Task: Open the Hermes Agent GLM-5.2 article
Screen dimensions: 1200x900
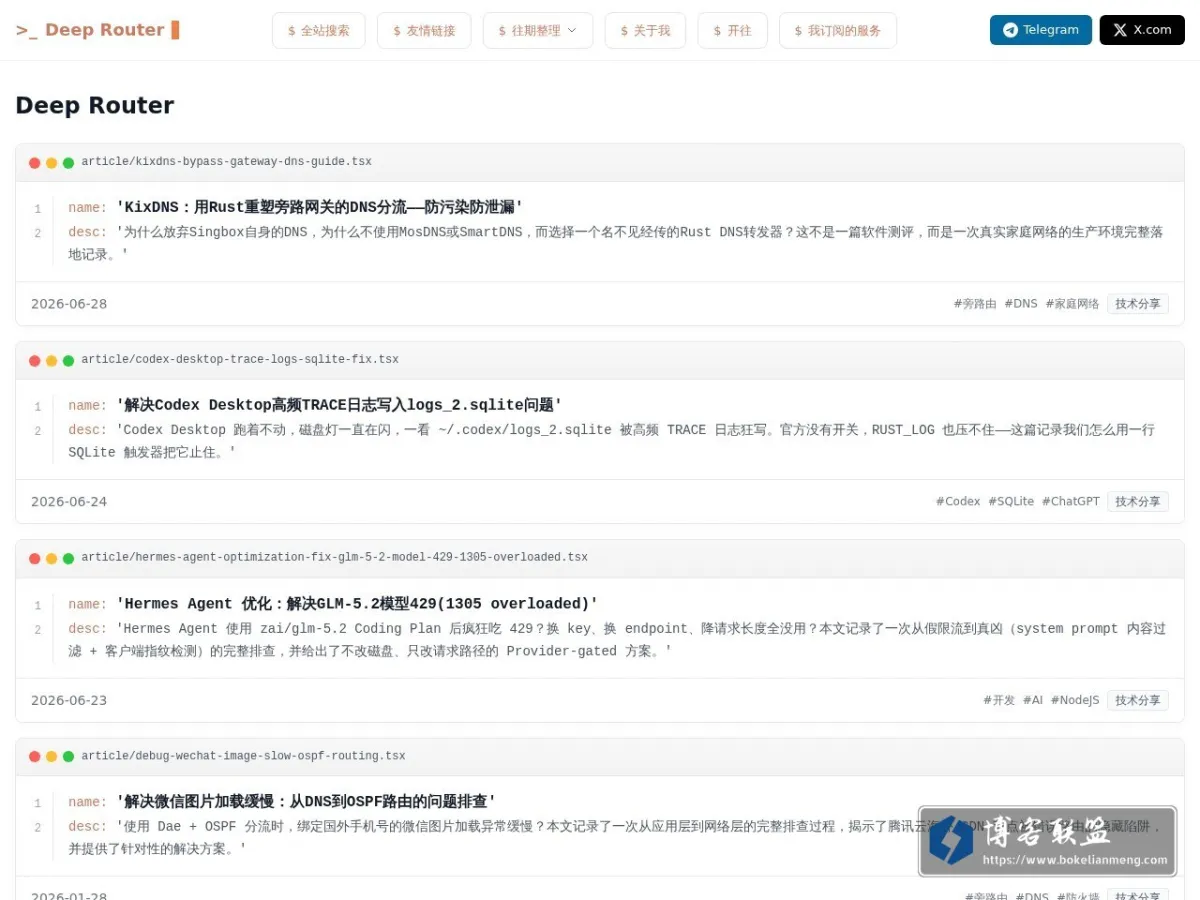Action: point(357,603)
